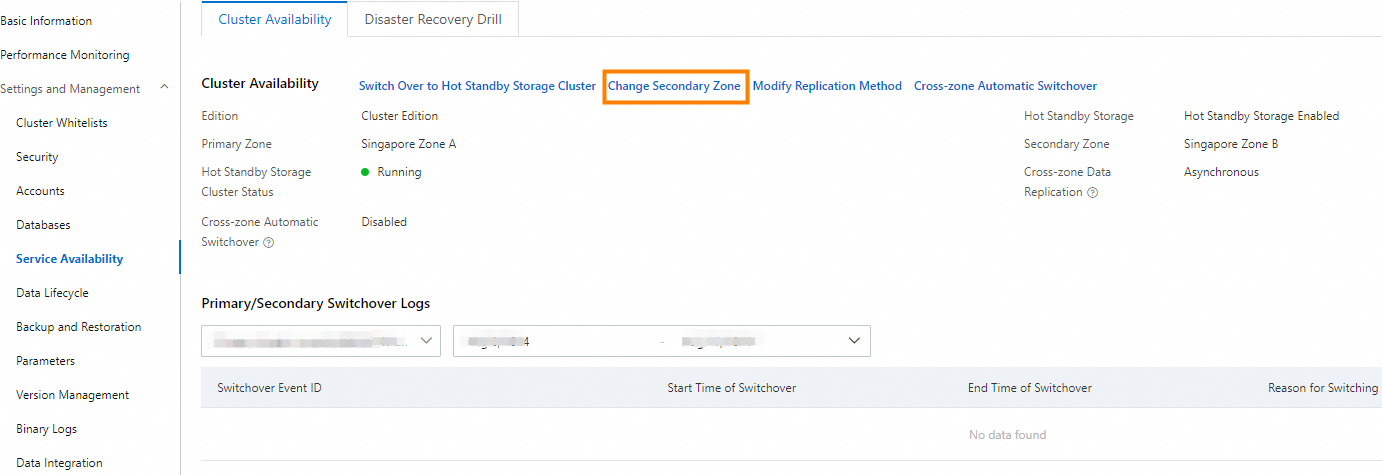Click help icon beside Cross-zone Data Replication

coord(1092,193)
